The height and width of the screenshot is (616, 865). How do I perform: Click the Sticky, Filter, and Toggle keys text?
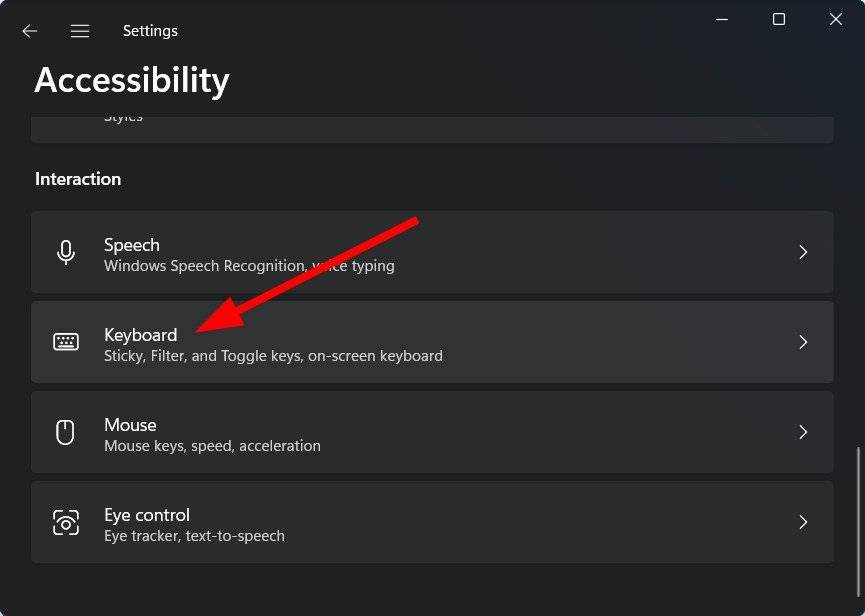pos(273,356)
